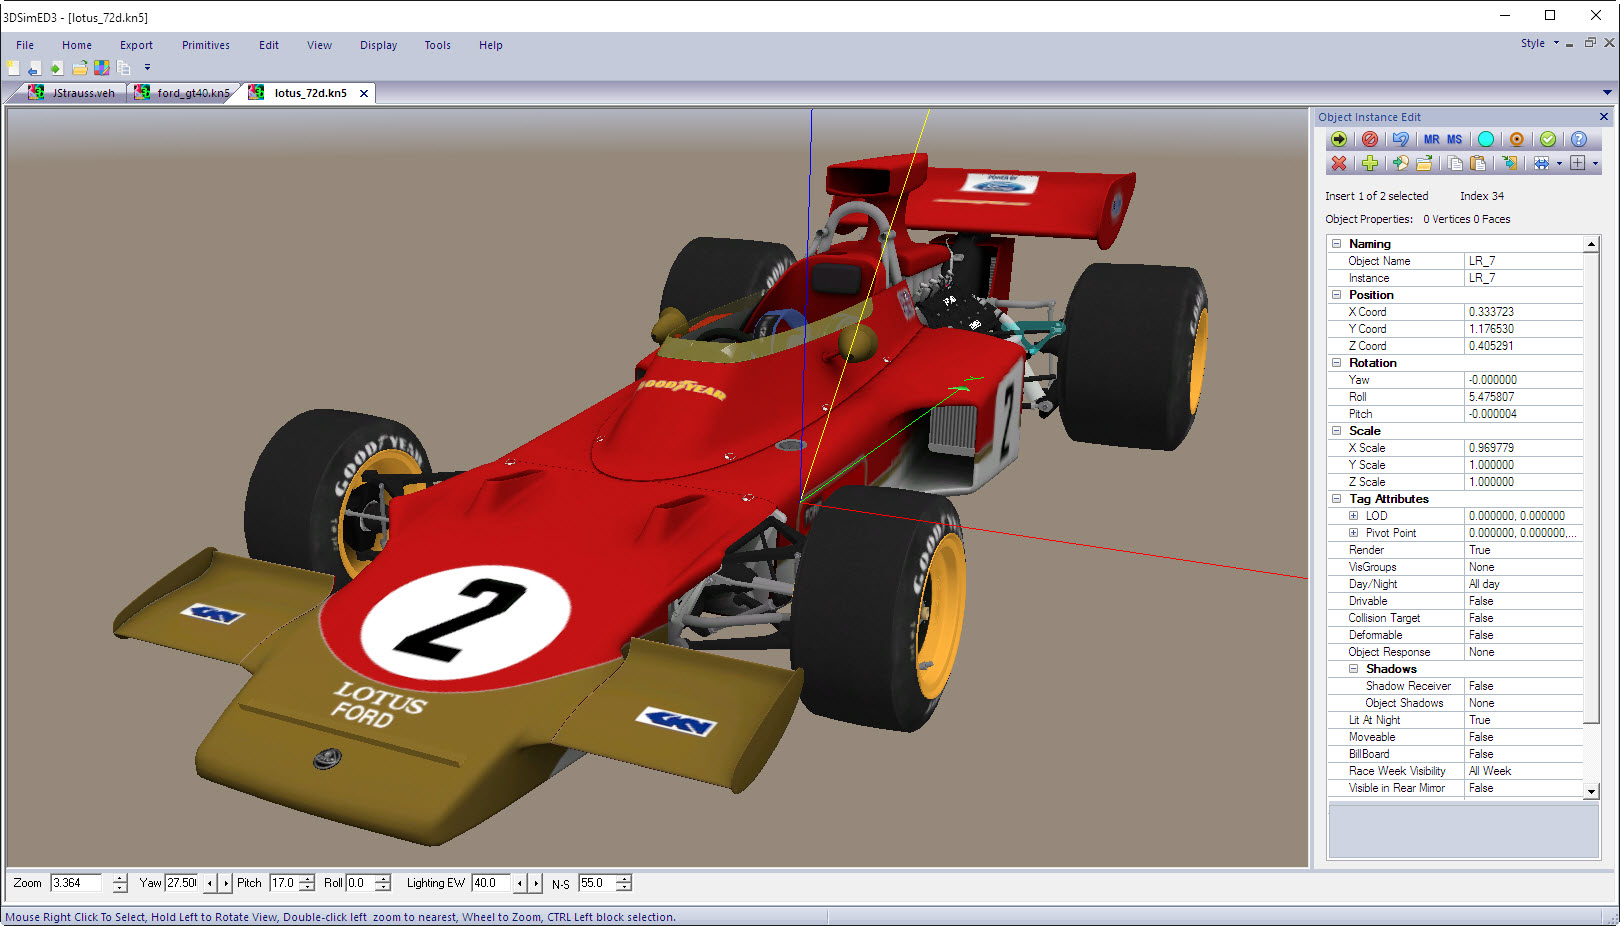Click the copy pages icon
This screenshot has height=926, width=1620.
(x=1455, y=163)
